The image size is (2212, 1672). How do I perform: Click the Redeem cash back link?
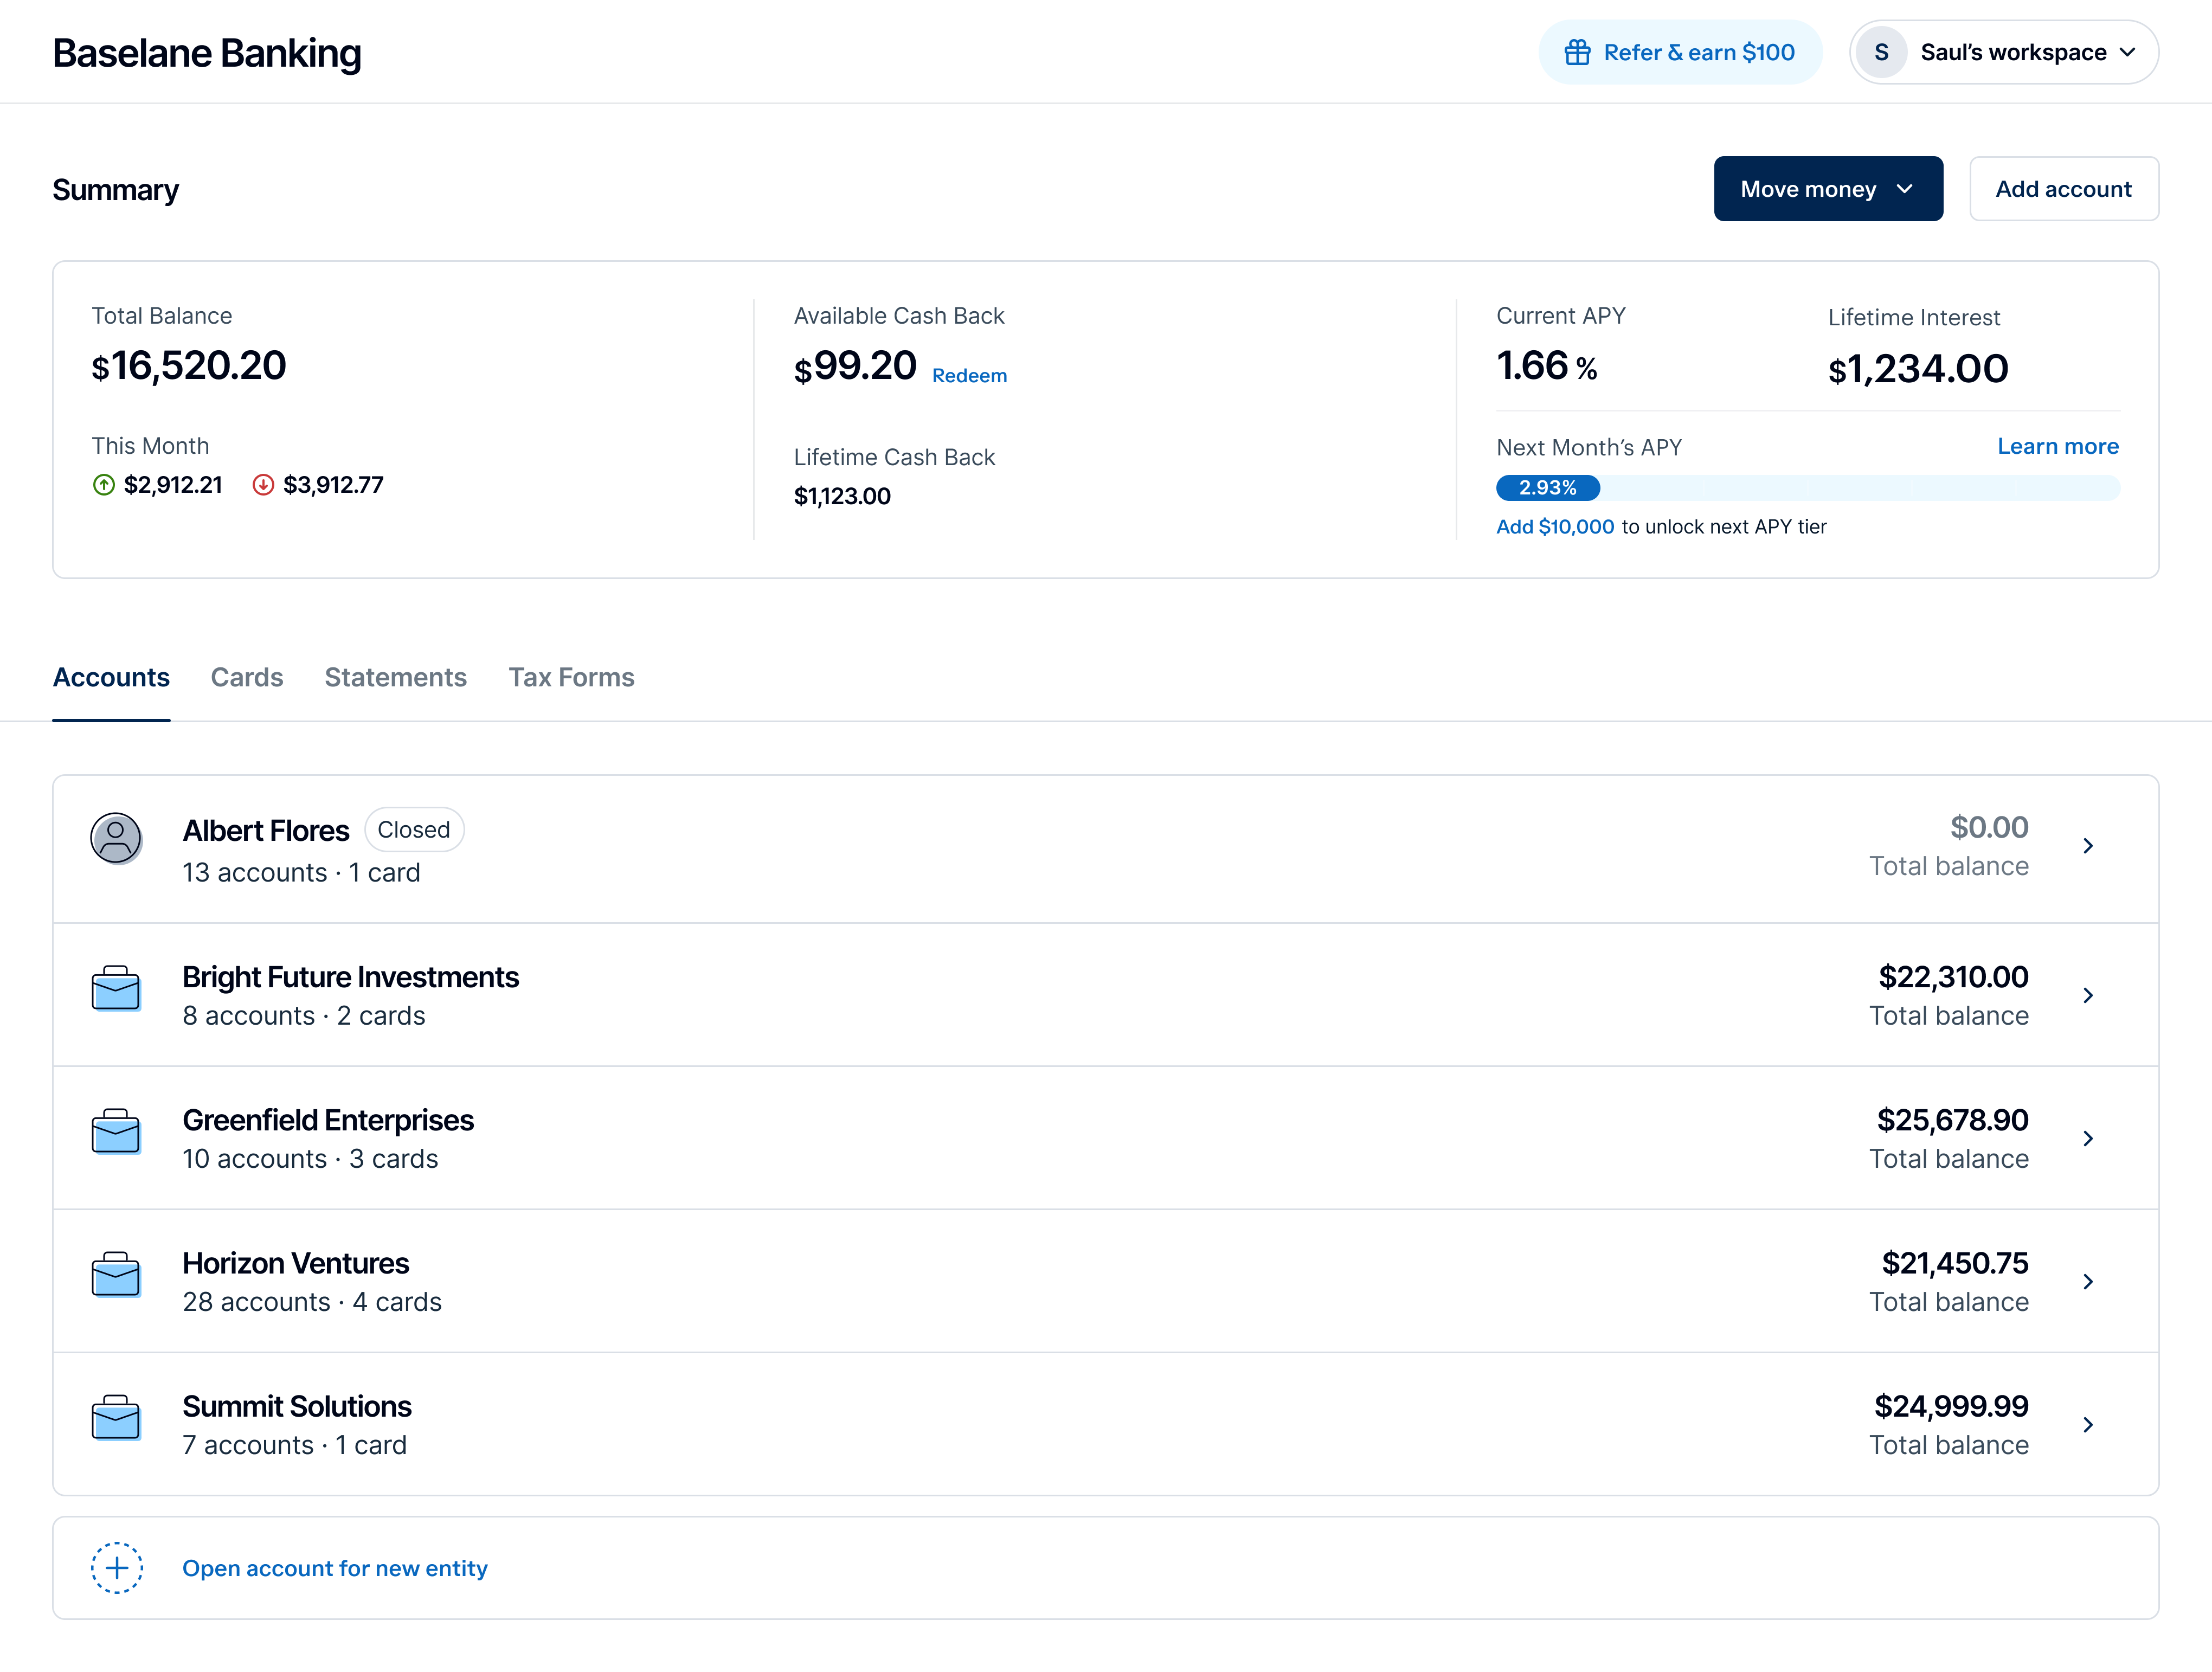click(969, 376)
